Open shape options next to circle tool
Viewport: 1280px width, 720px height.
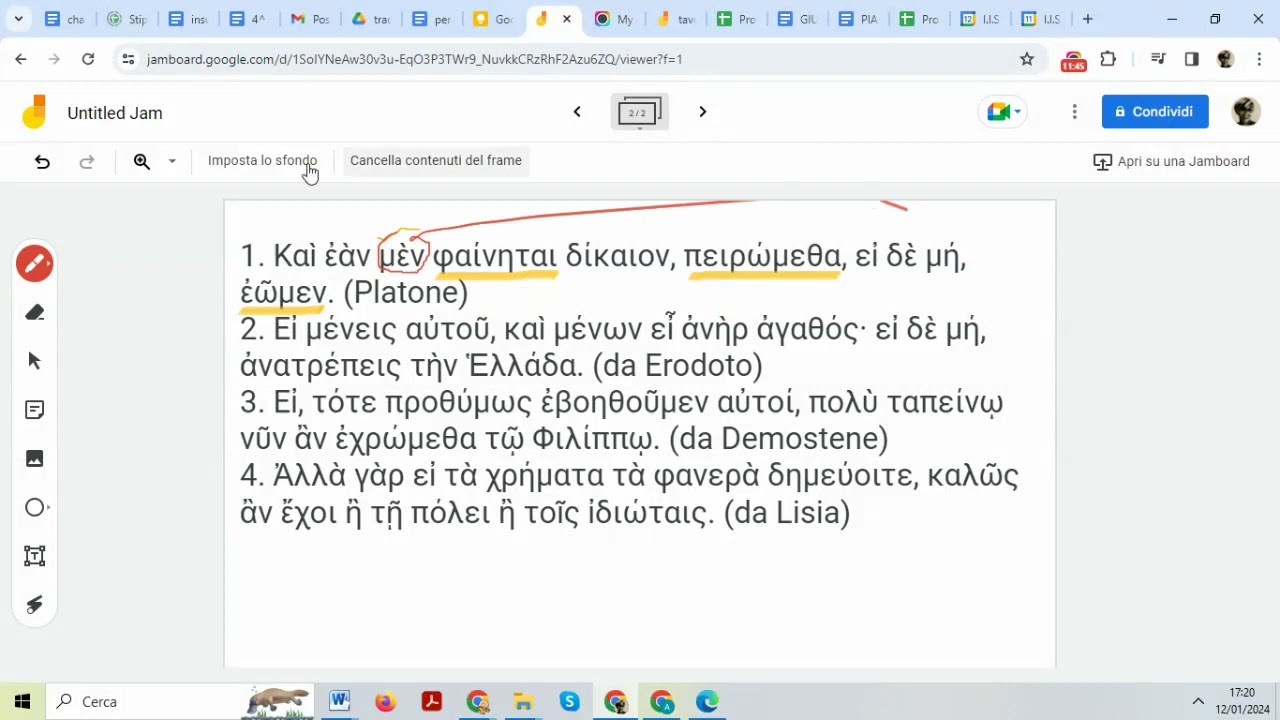pos(48,507)
